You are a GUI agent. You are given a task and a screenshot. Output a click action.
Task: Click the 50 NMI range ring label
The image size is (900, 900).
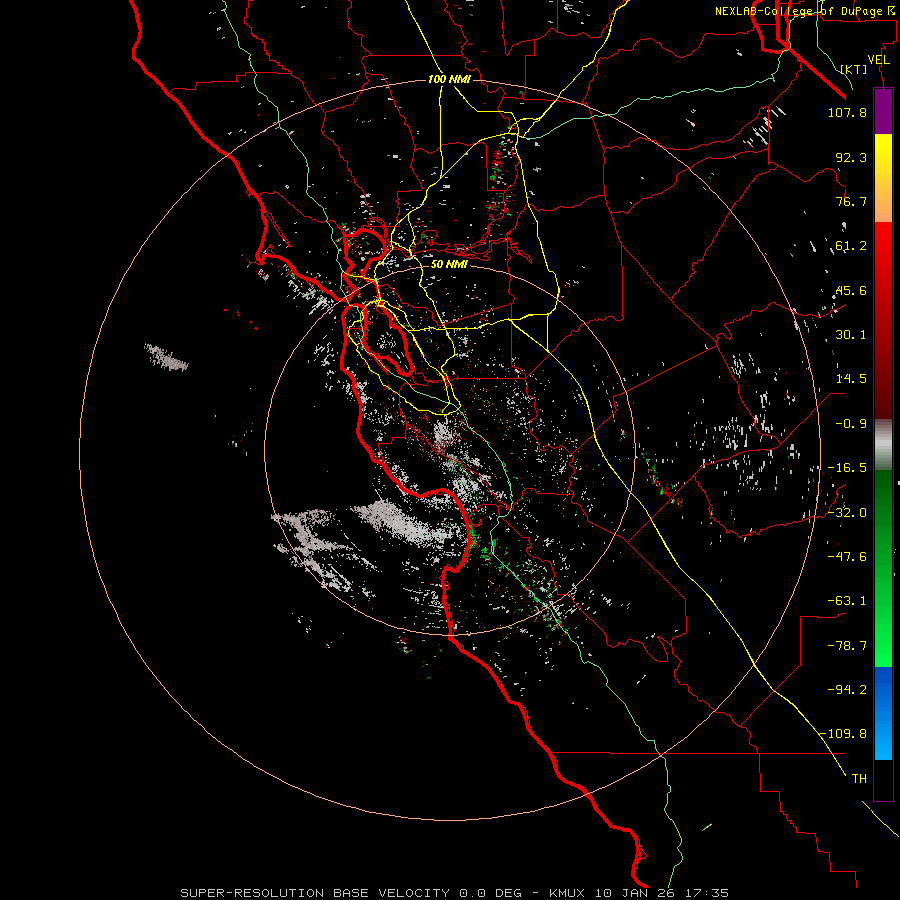[449, 265]
